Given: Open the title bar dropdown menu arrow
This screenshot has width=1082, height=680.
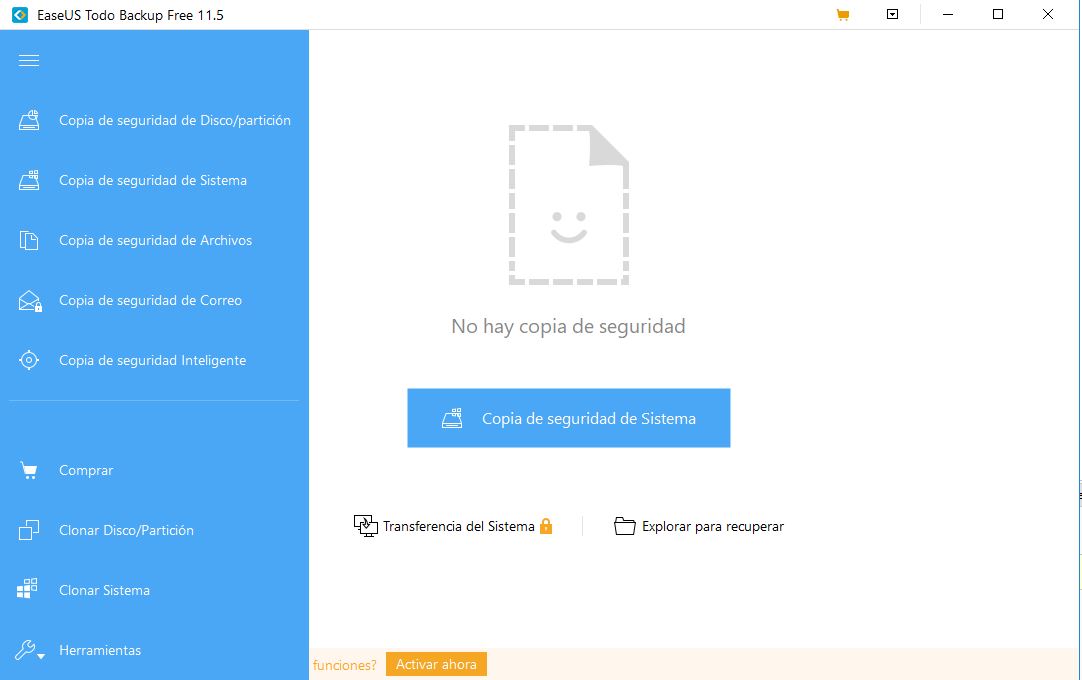Looking at the screenshot, I should tap(893, 15).
